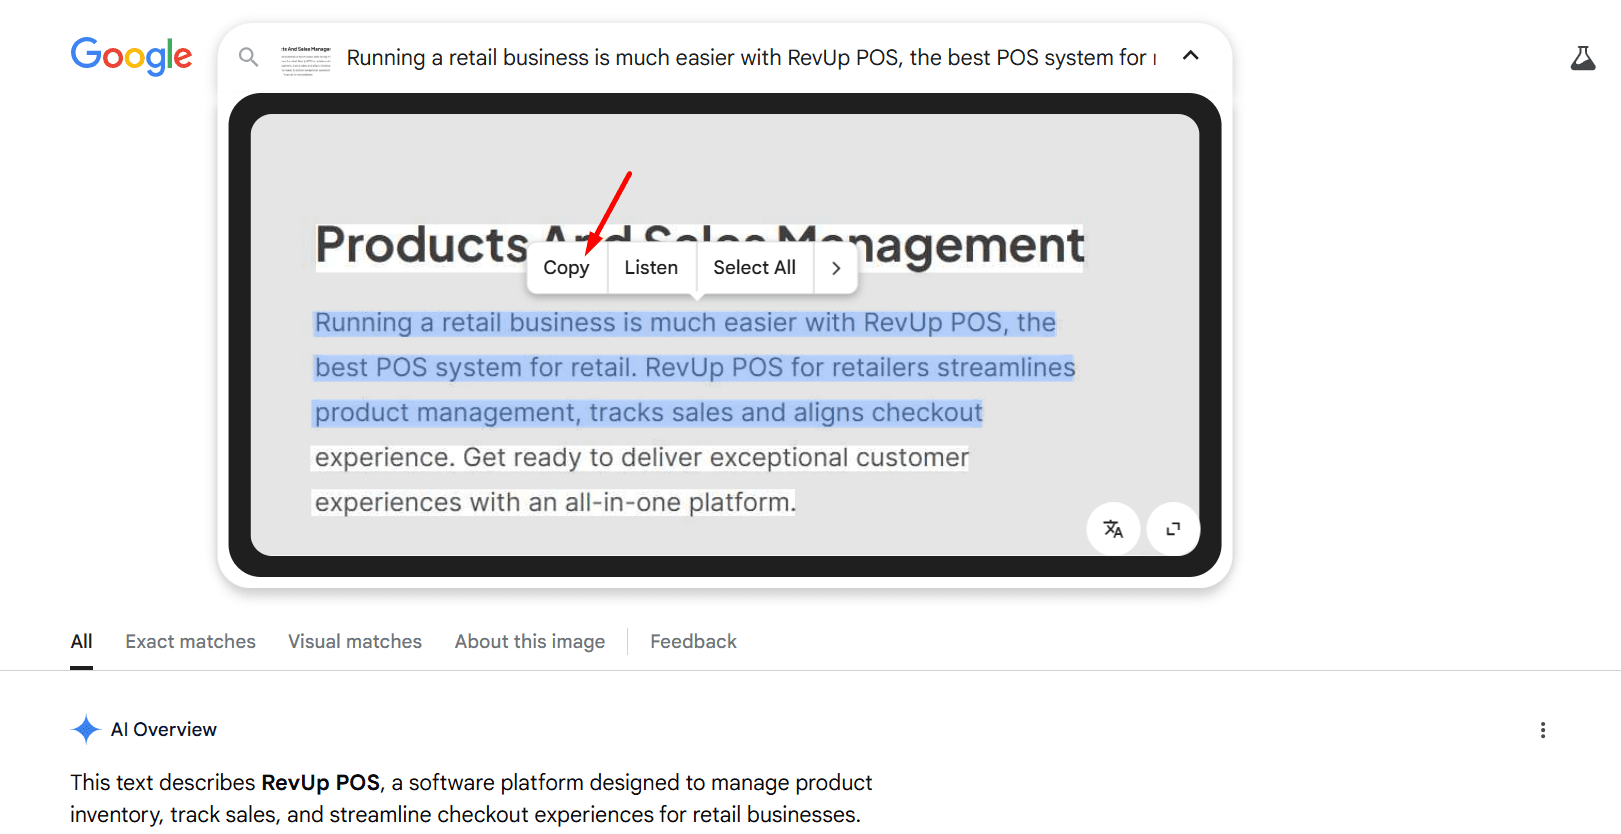Image resolution: width=1621 pixels, height=834 pixels.
Task: Click the Feedback link
Action: pos(693,642)
